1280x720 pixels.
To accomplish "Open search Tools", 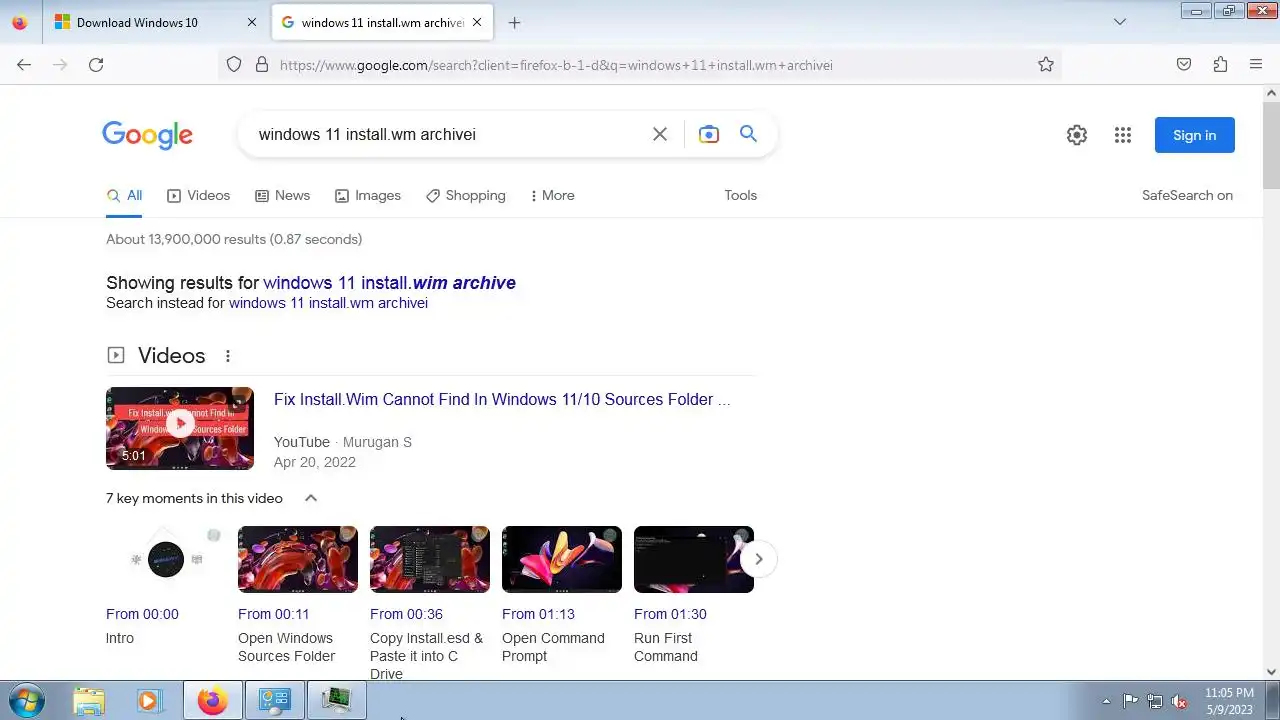I will click(x=741, y=196).
